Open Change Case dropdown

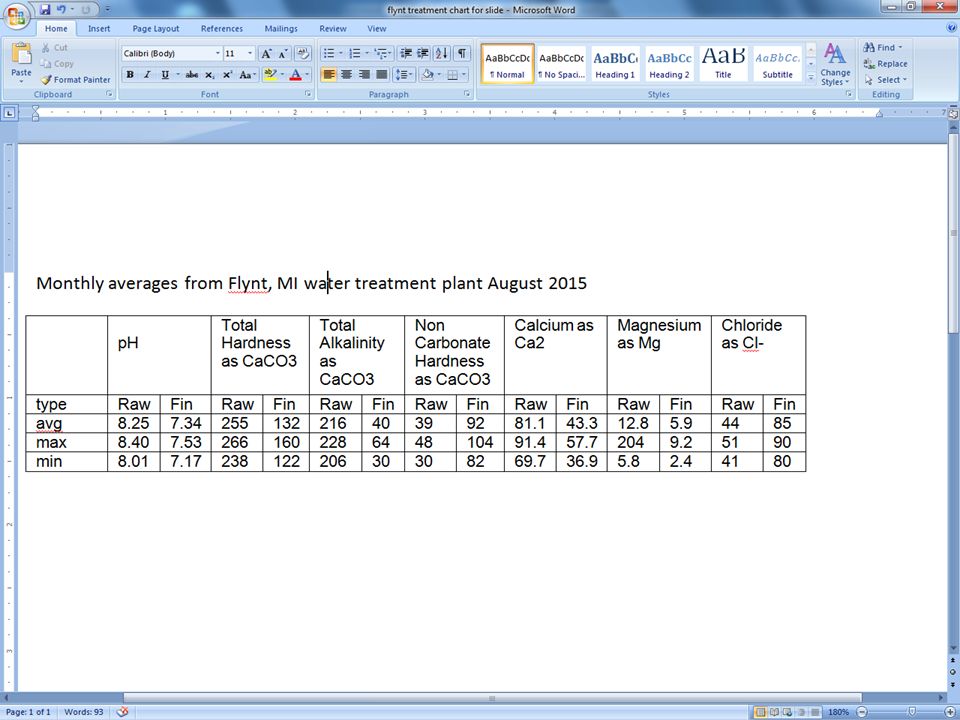coord(247,75)
